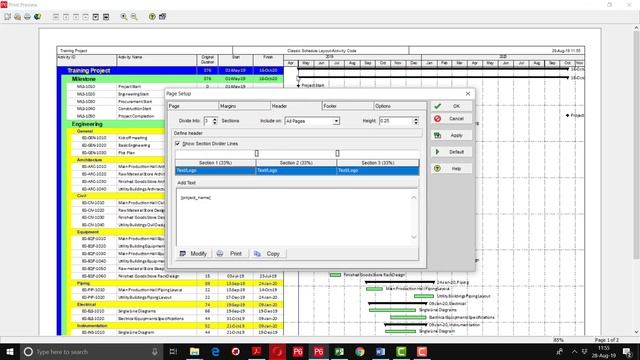Select Section 2 Text/Logo cell
640x360 pixels.
click(x=296, y=170)
